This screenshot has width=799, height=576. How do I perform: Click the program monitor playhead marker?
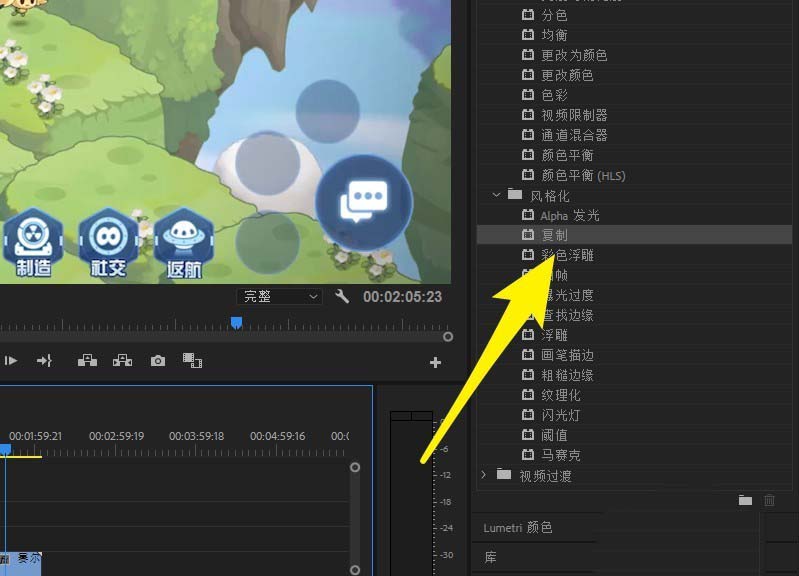point(236,323)
